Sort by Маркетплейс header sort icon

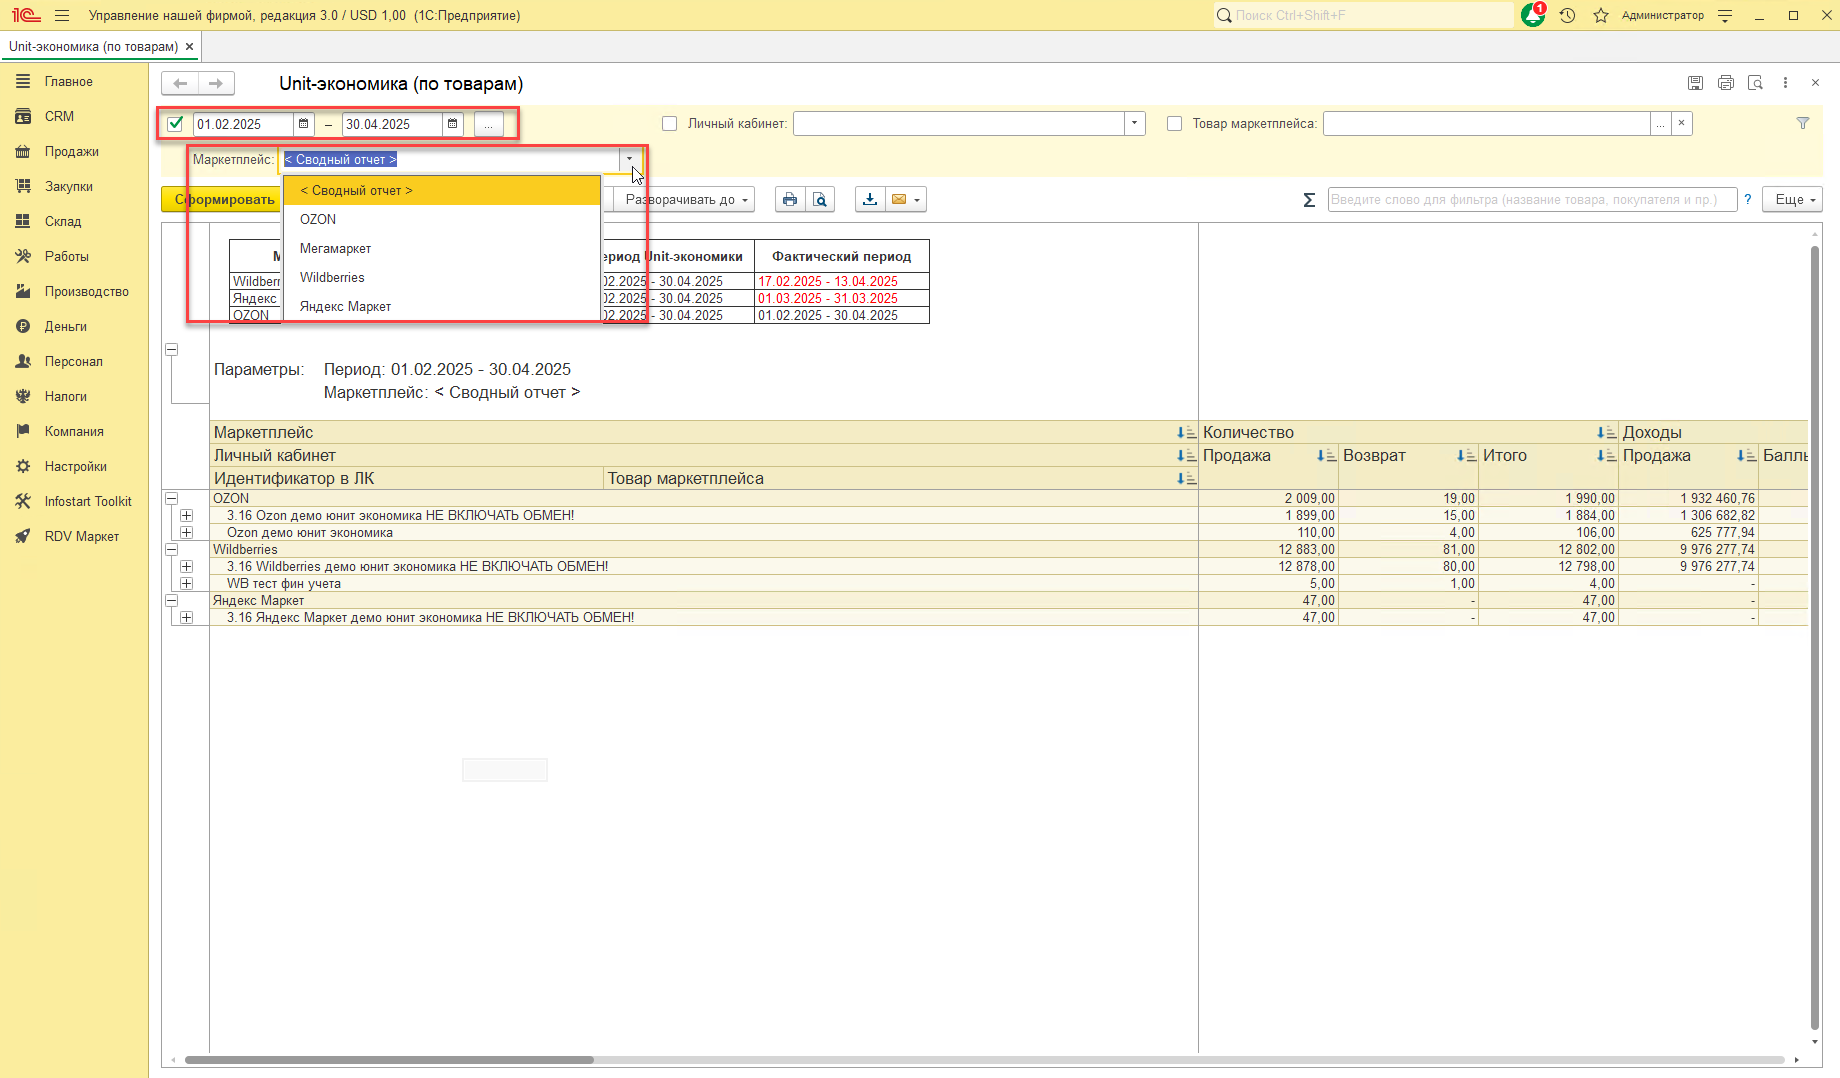coord(1186,432)
